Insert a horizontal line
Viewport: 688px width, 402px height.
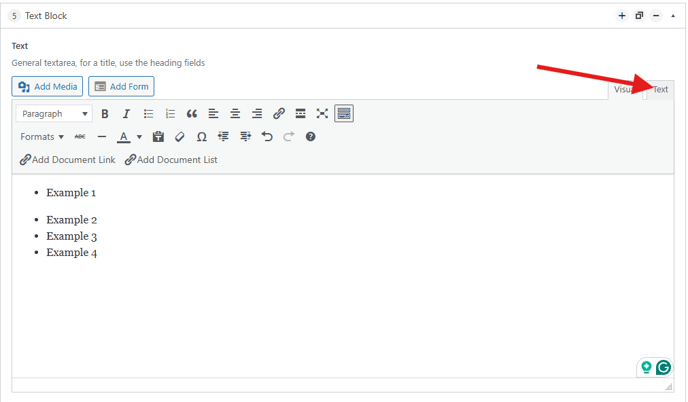(x=102, y=137)
